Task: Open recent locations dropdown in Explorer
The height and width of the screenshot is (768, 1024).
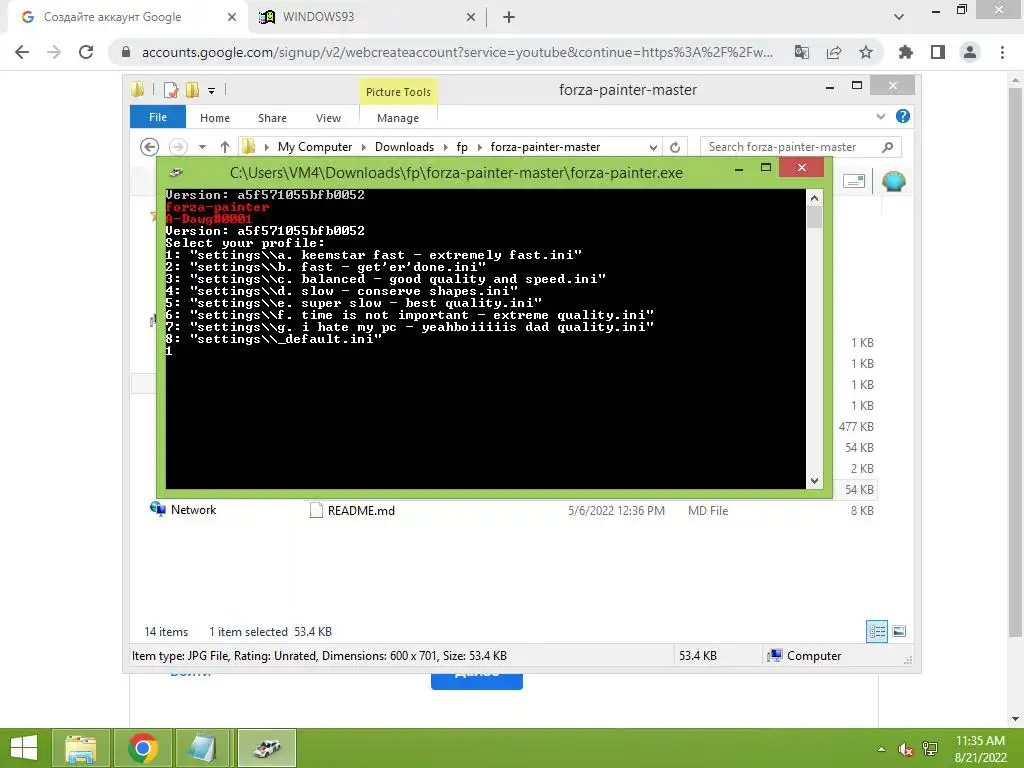Action: (202, 147)
